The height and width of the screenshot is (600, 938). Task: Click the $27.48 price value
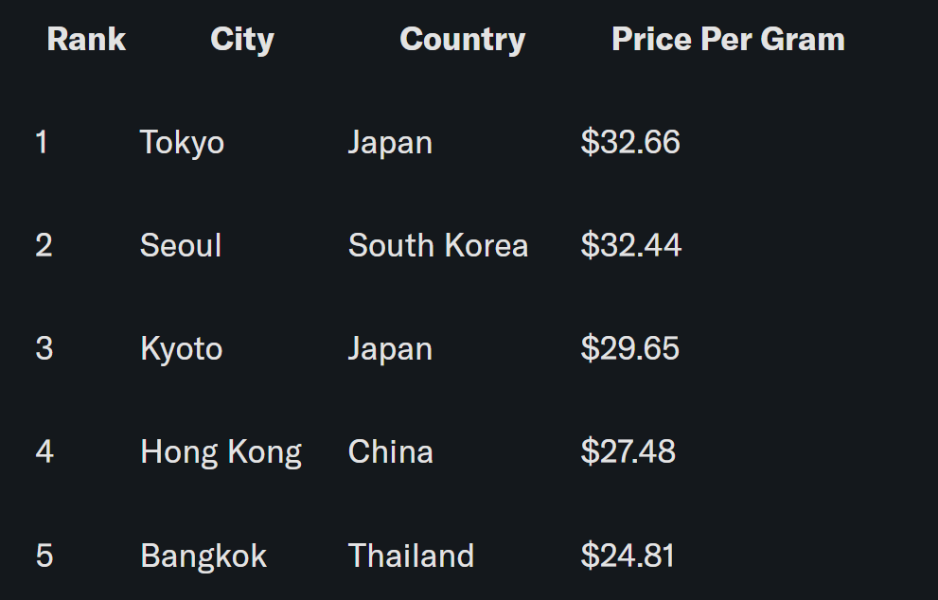pos(628,452)
